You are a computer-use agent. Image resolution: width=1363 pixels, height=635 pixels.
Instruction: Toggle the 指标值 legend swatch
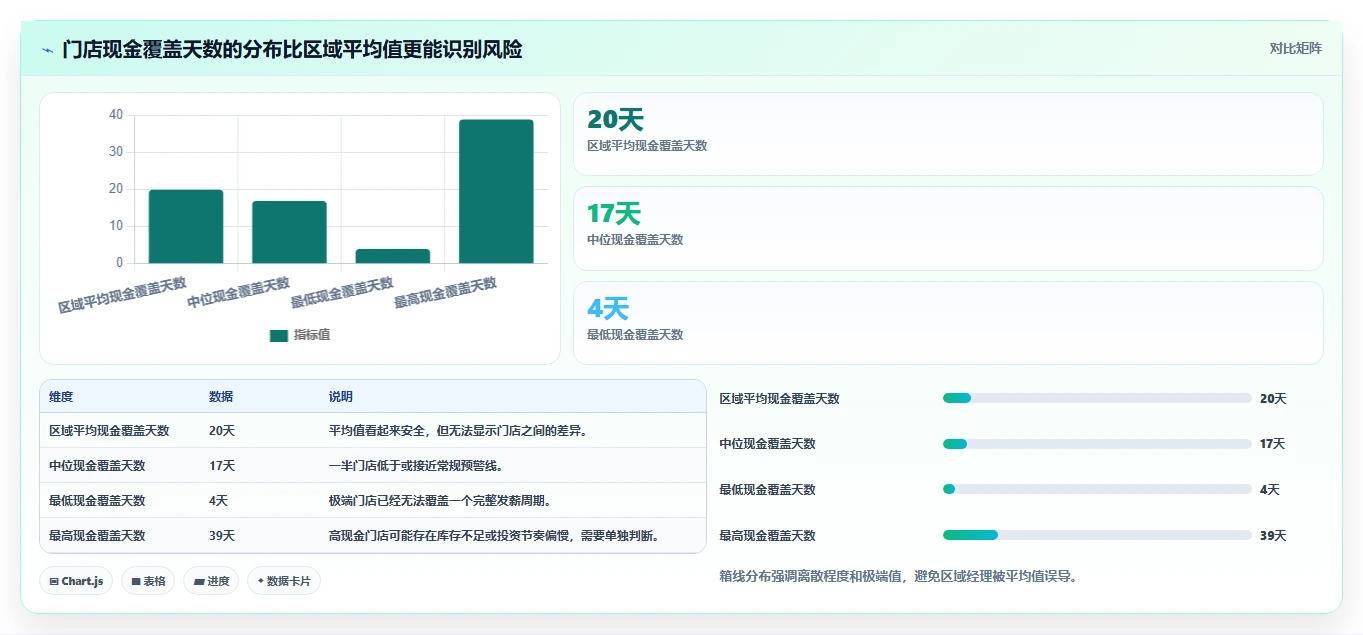[x=279, y=335]
